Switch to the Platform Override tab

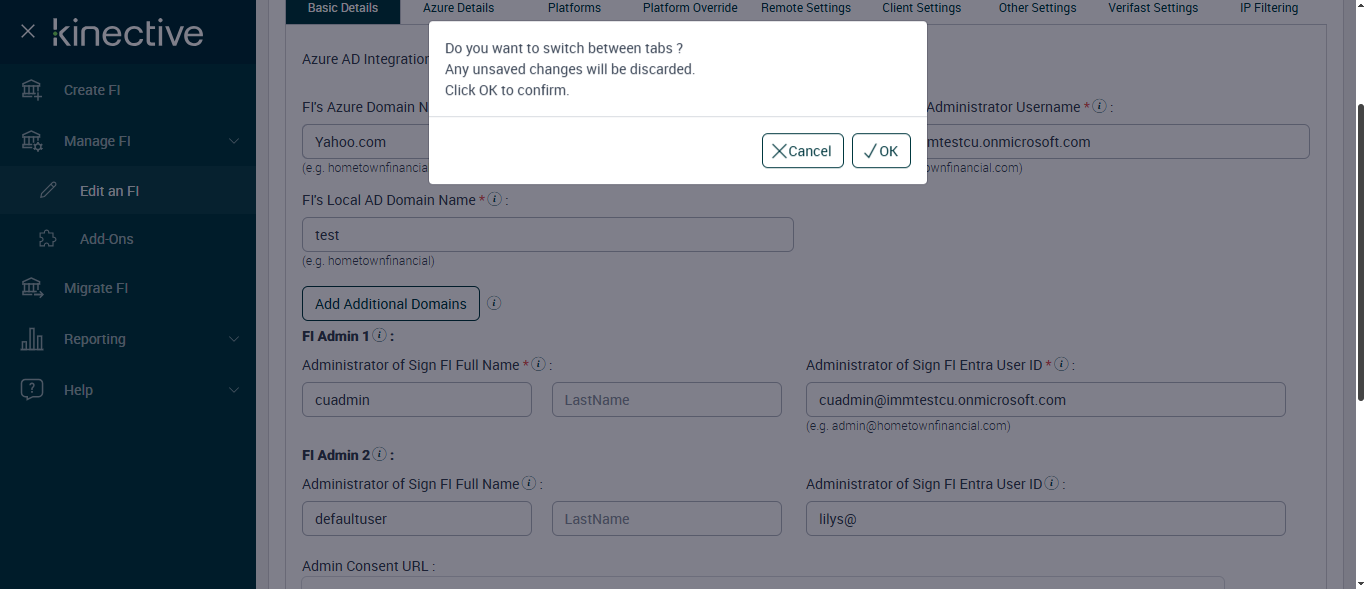pyautogui.click(x=690, y=8)
